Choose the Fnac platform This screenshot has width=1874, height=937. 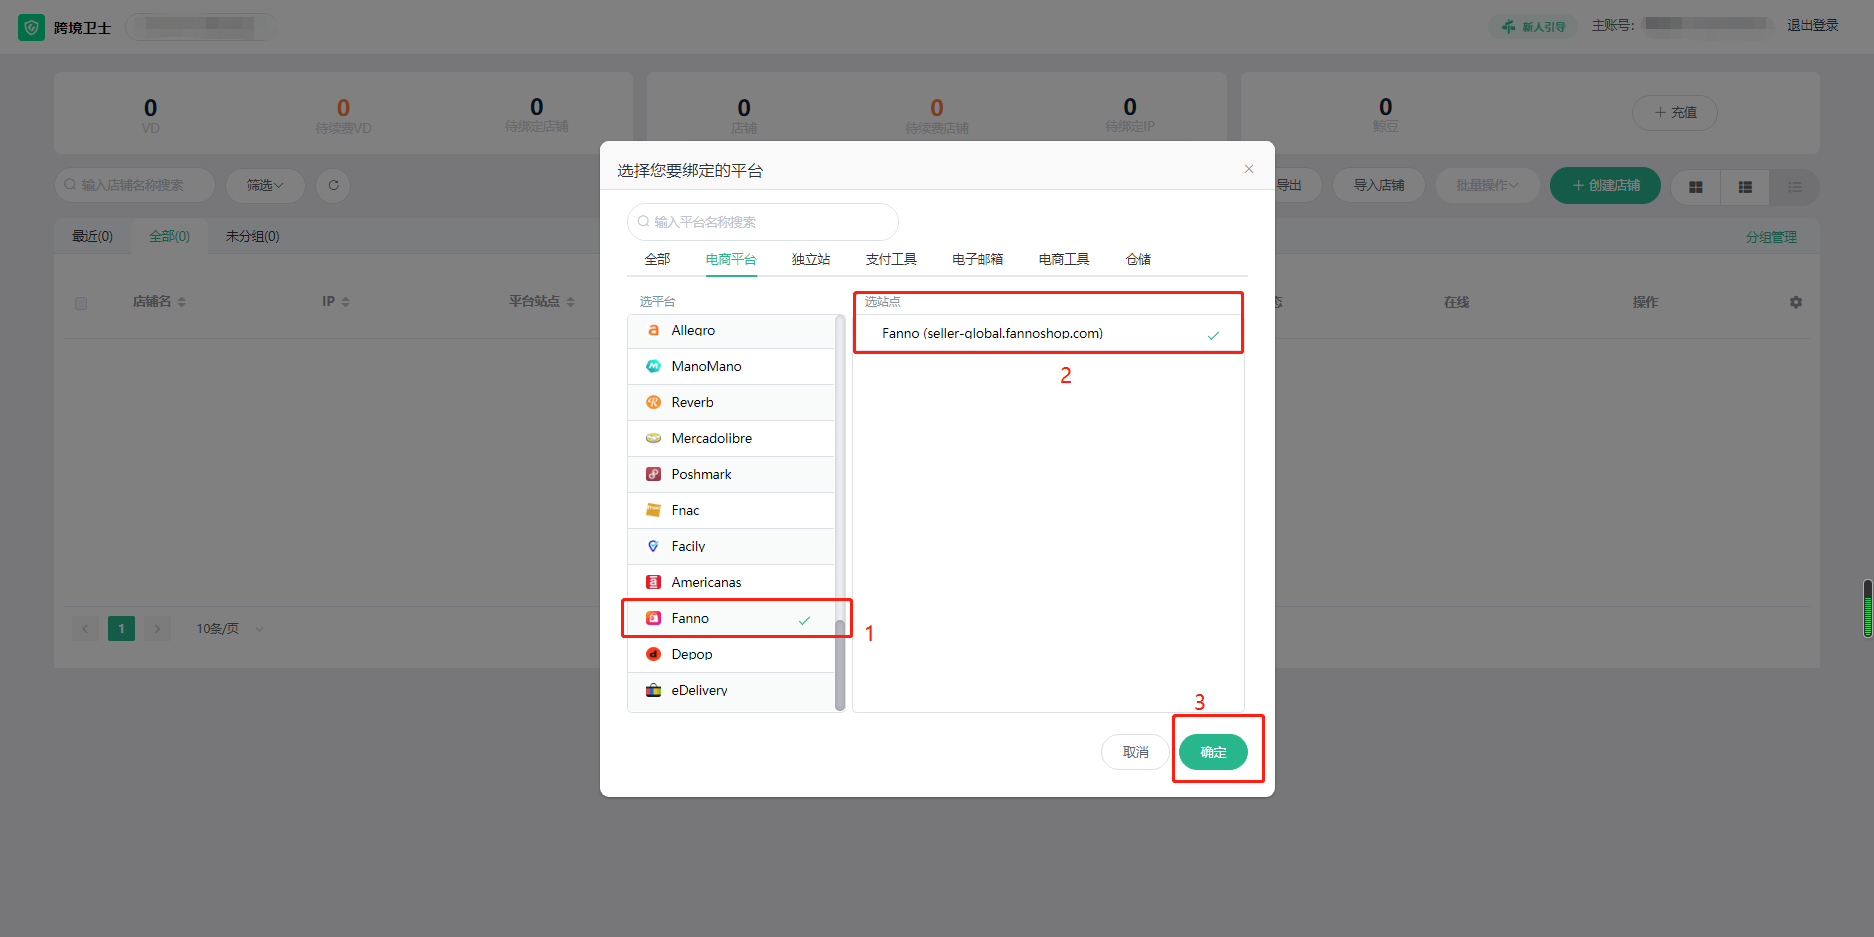coord(731,510)
